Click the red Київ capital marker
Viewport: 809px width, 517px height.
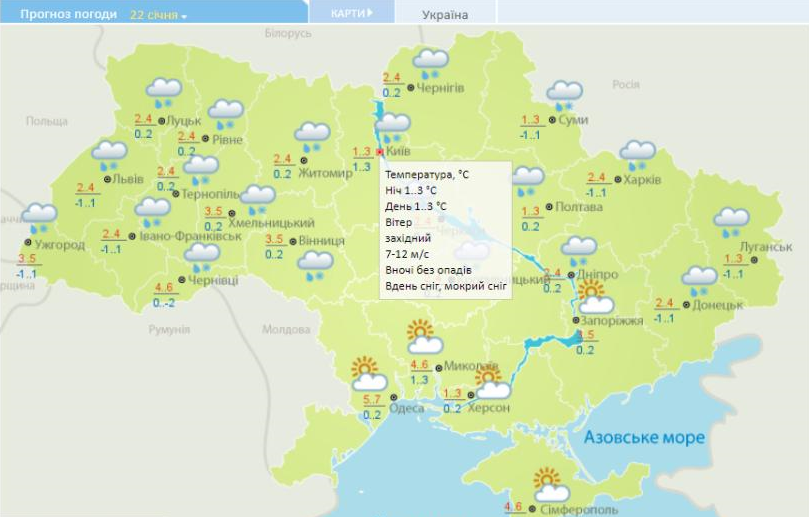pyautogui.click(x=379, y=152)
